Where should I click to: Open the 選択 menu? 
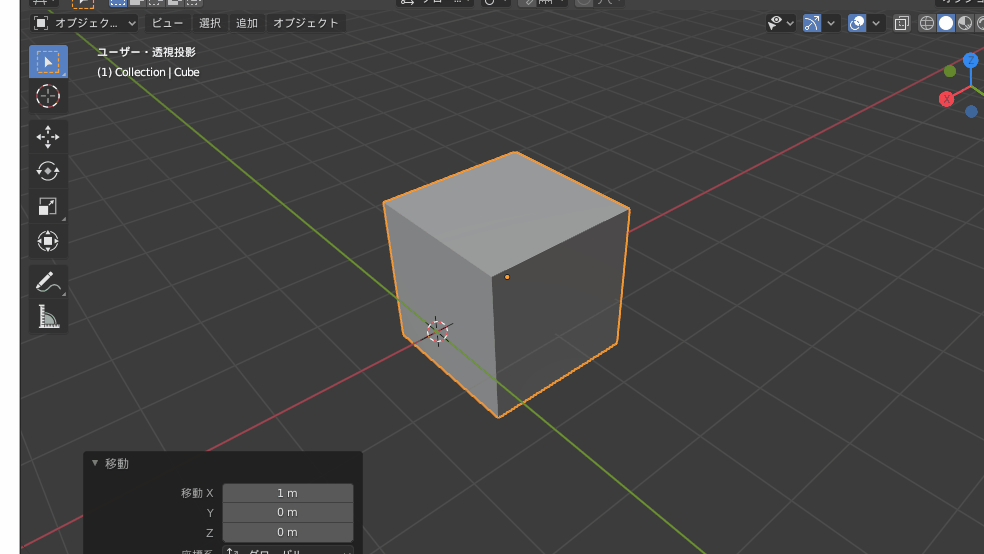[x=210, y=23]
